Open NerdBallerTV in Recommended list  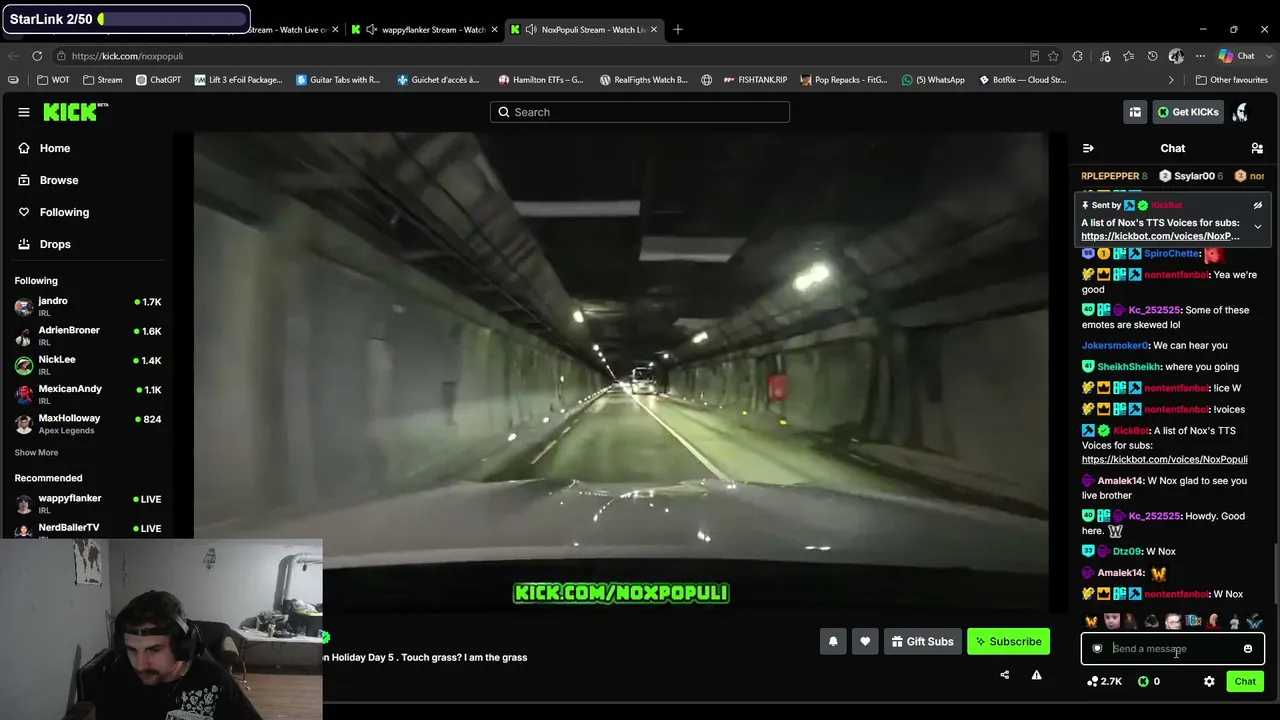[x=88, y=531]
